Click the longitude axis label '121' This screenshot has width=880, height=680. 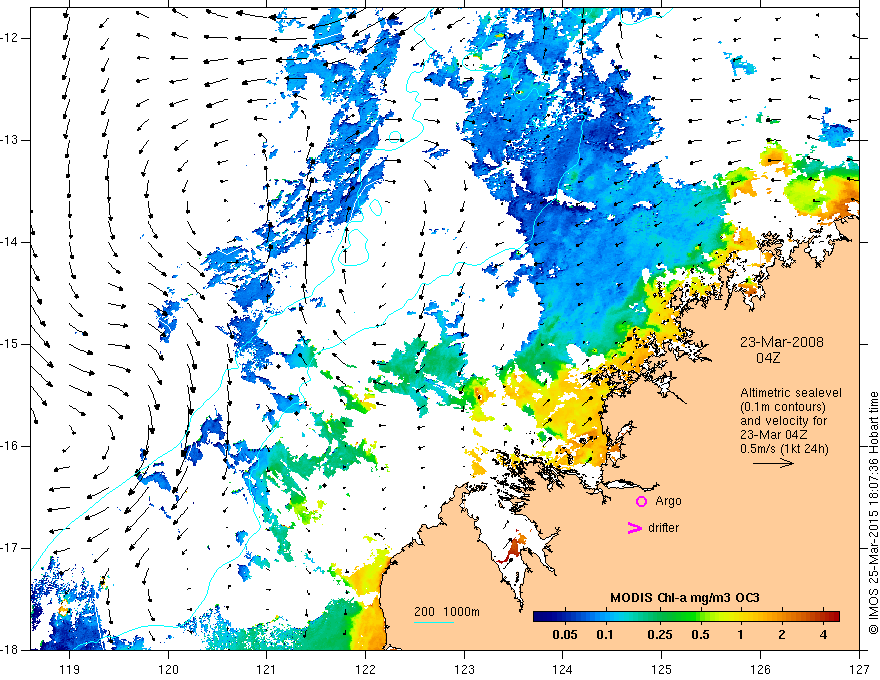pos(267,669)
